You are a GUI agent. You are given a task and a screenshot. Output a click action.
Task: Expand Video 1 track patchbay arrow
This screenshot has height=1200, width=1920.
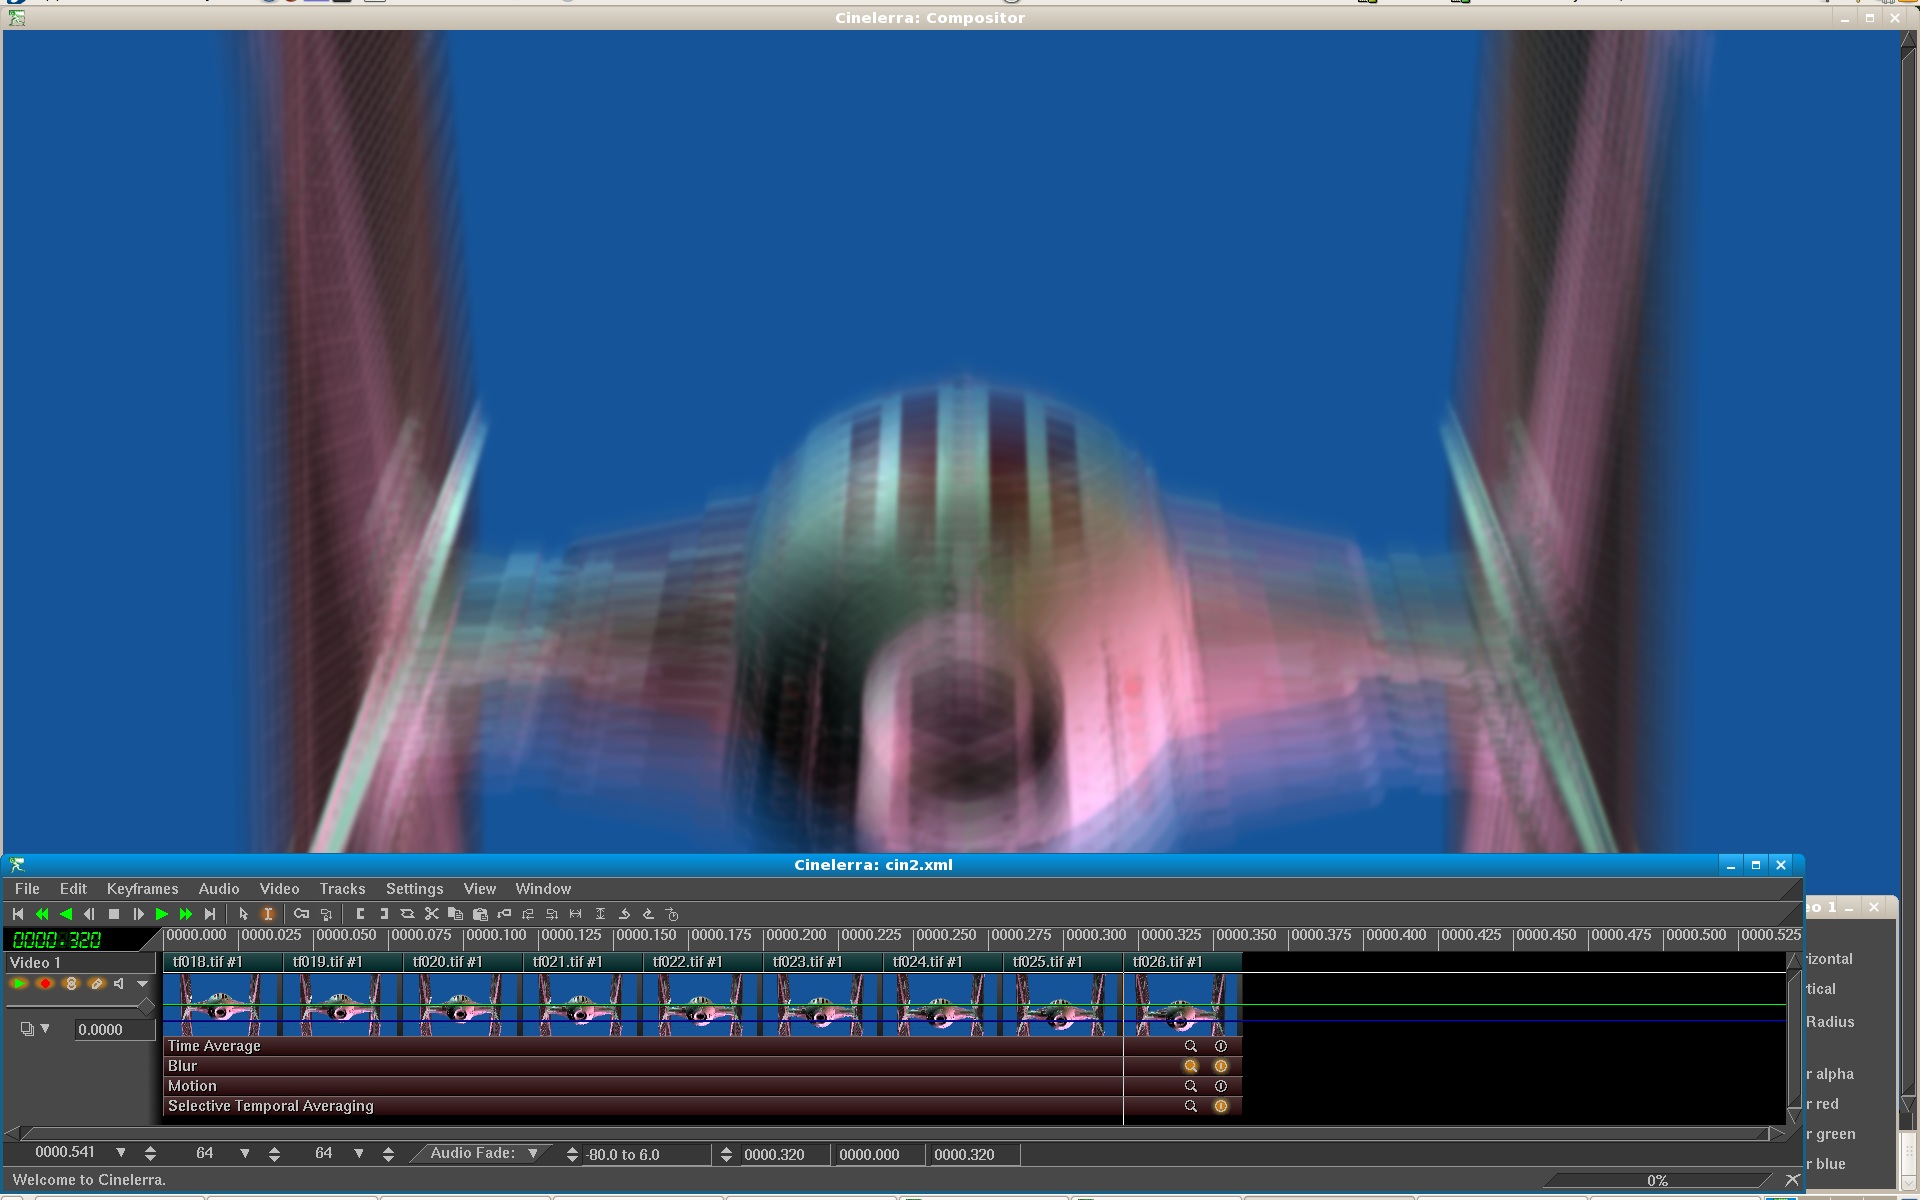(x=143, y=984)
